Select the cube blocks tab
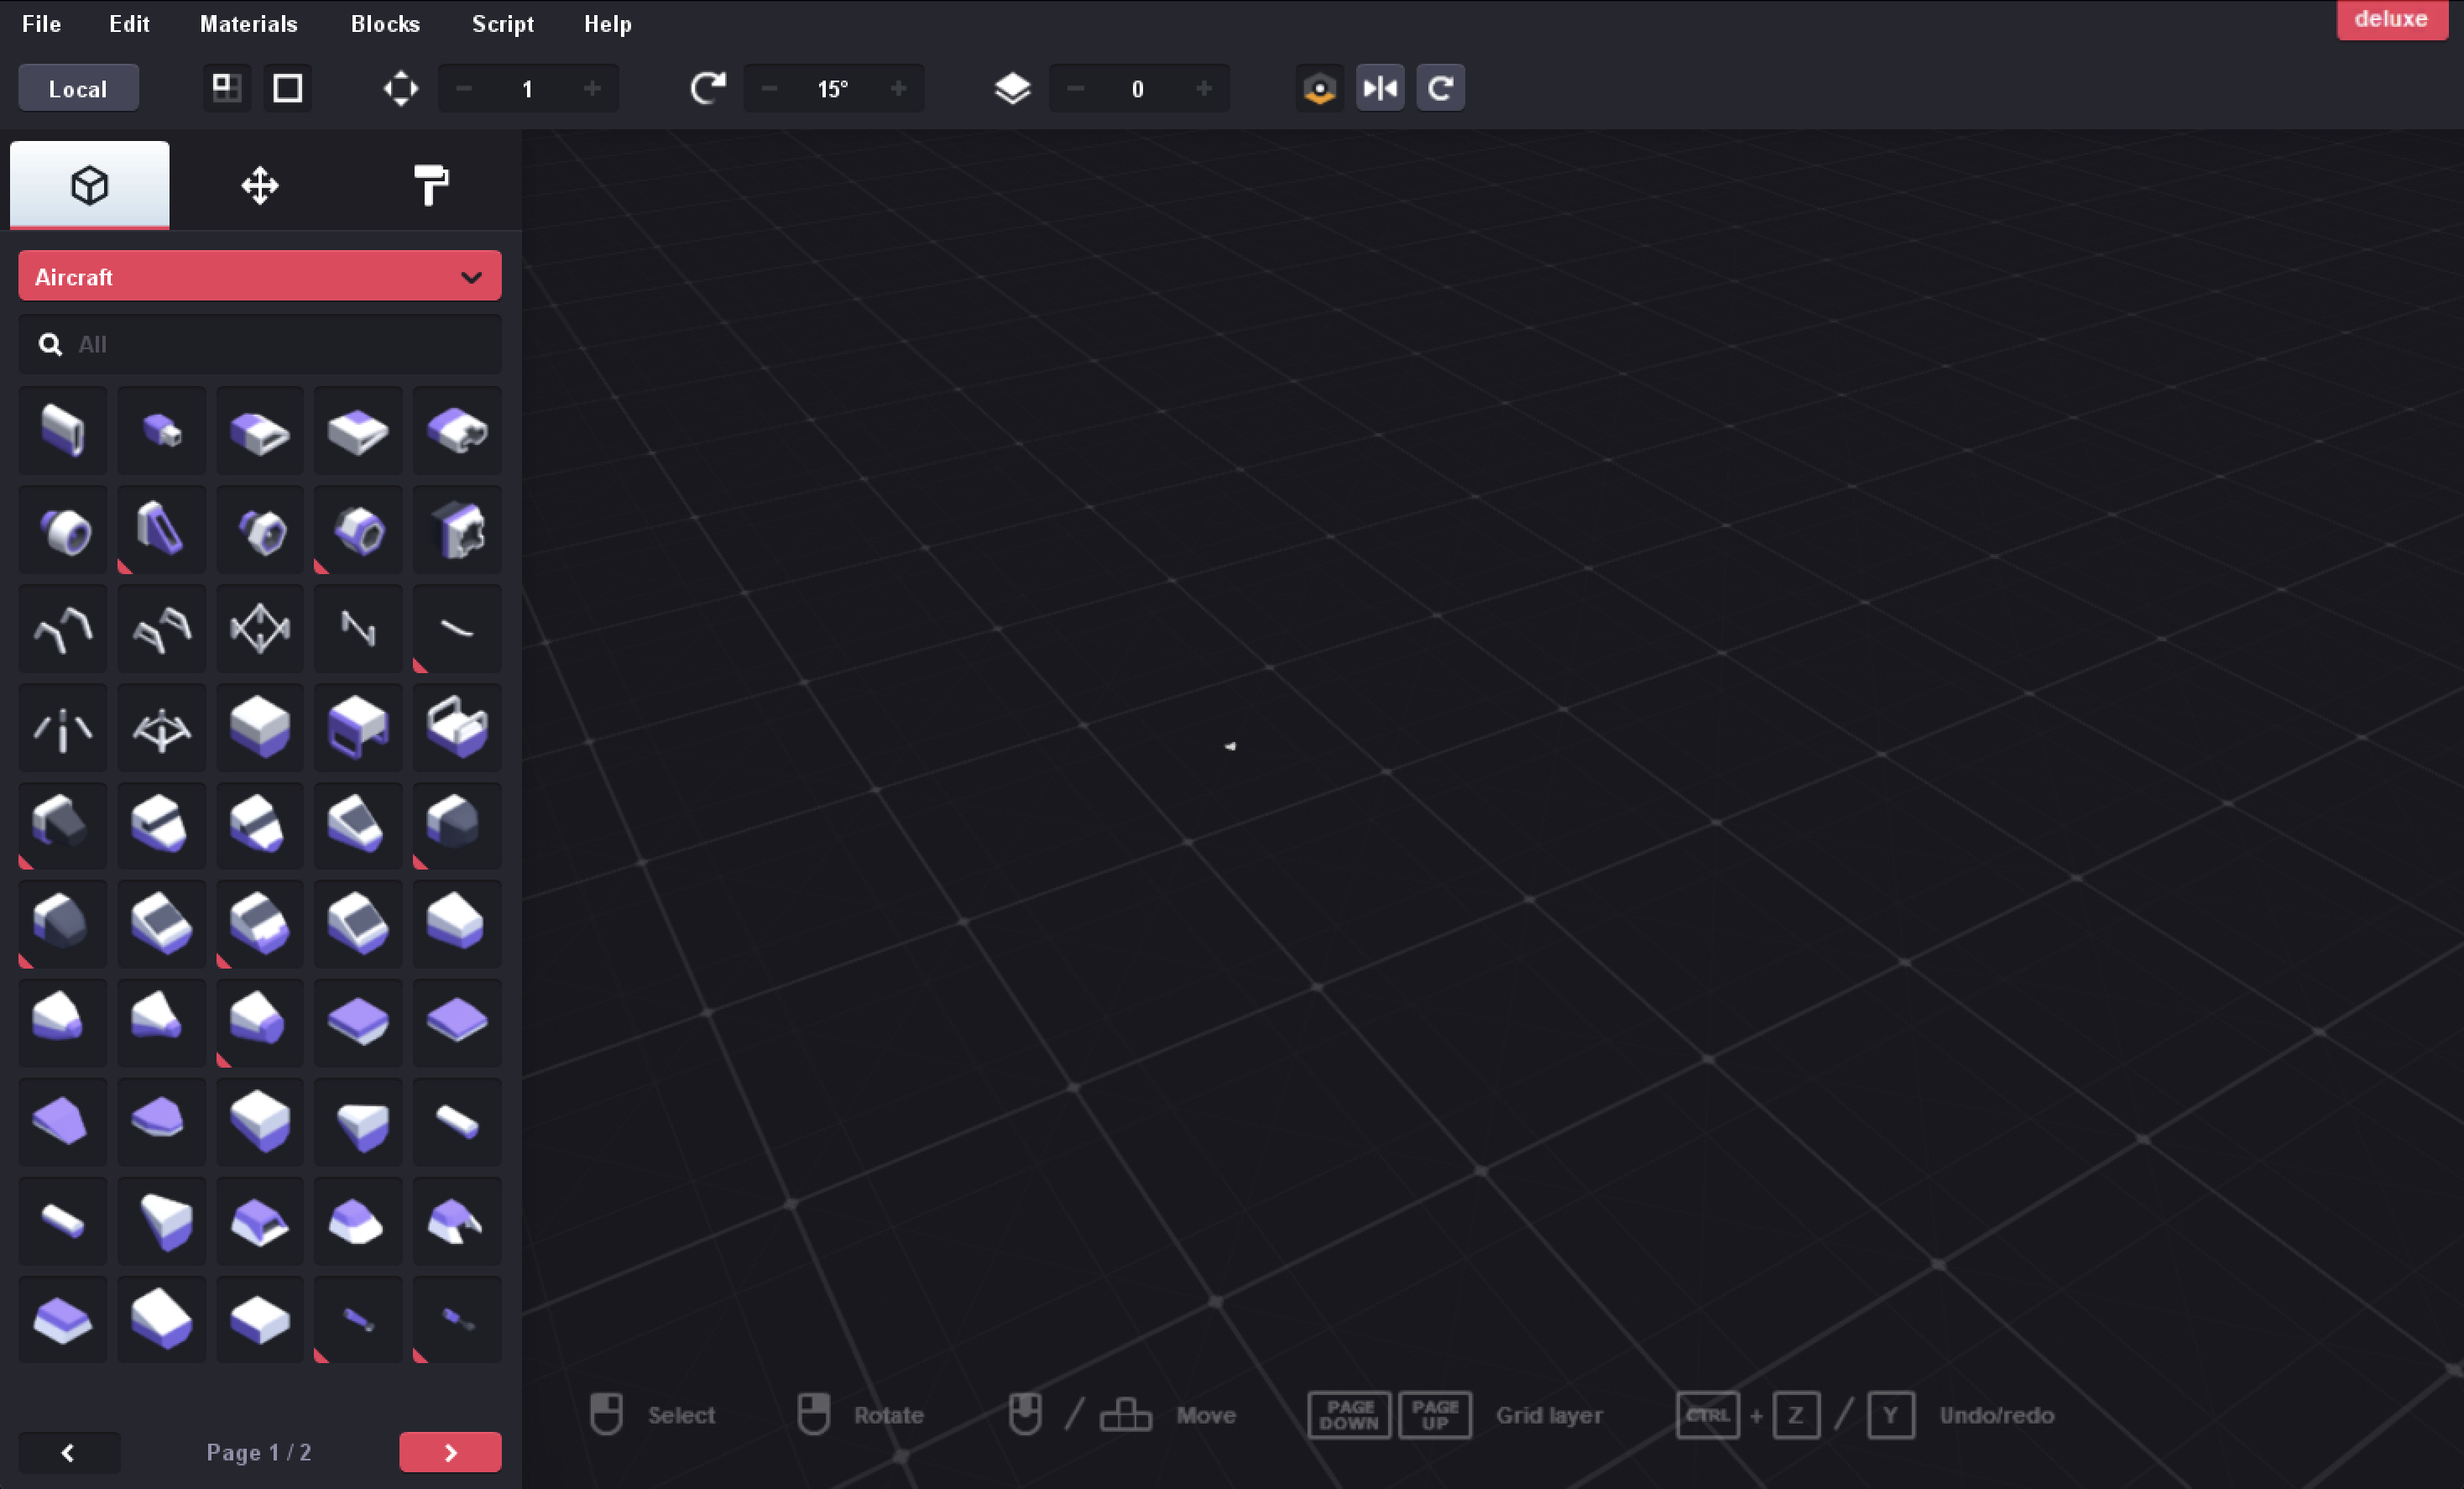The image size is (2464, 1489). pos(89,186)
